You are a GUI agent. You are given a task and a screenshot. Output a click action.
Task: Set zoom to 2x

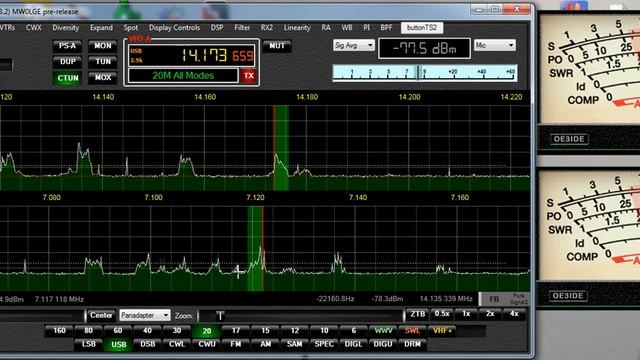(490, 314)
